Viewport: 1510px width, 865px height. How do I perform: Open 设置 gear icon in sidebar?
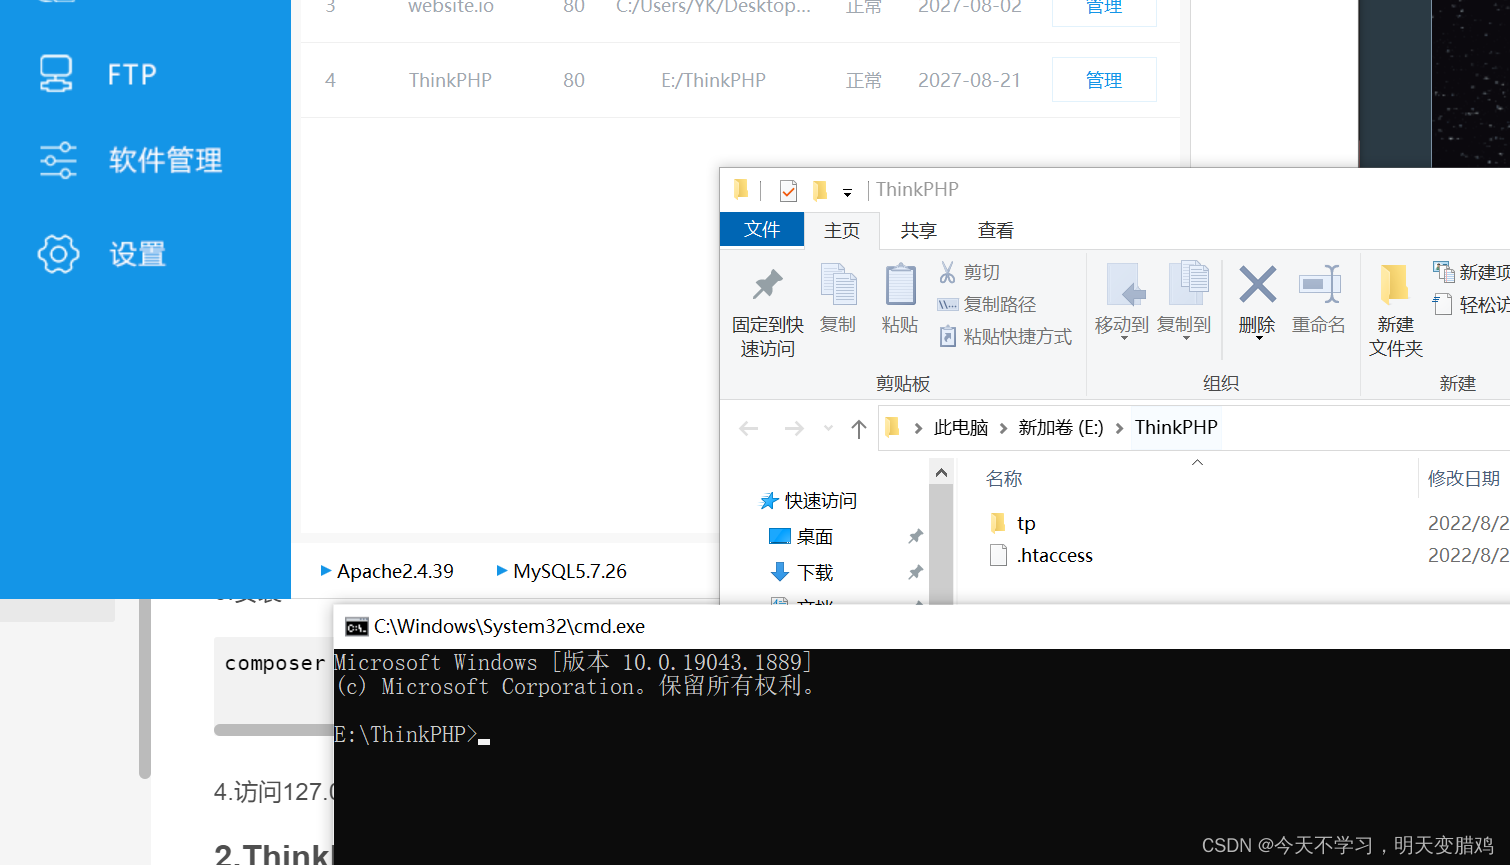pyautogui.click(x=58, y=254)
